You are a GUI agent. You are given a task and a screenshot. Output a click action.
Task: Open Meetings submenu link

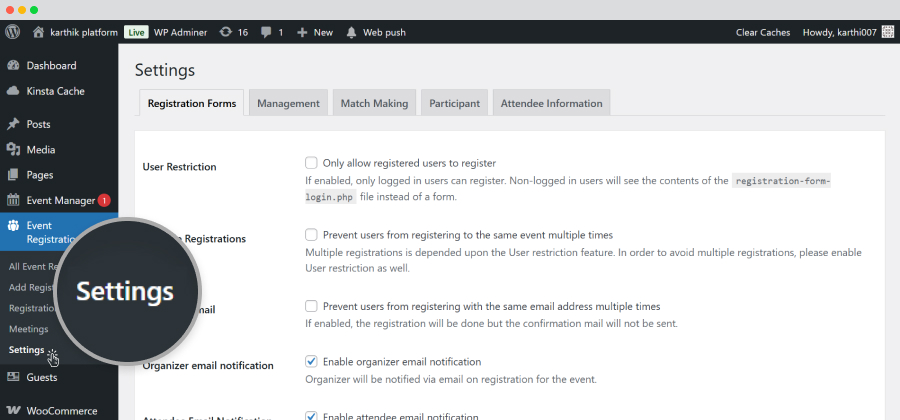pos(29,329)
